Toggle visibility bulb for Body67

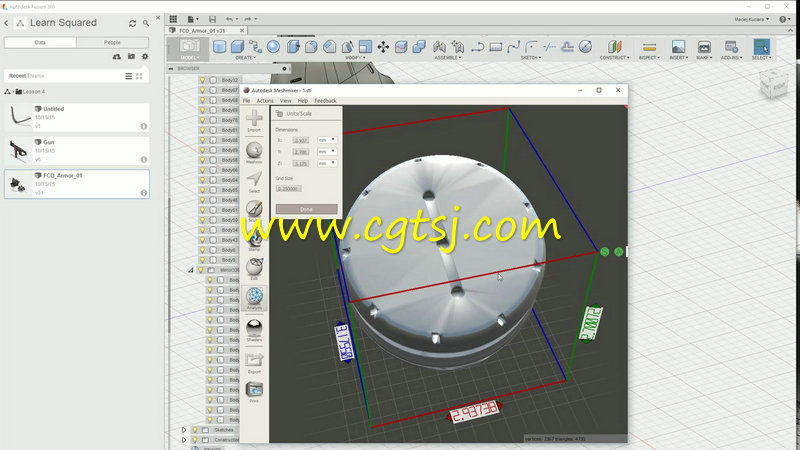pos(203,90)
